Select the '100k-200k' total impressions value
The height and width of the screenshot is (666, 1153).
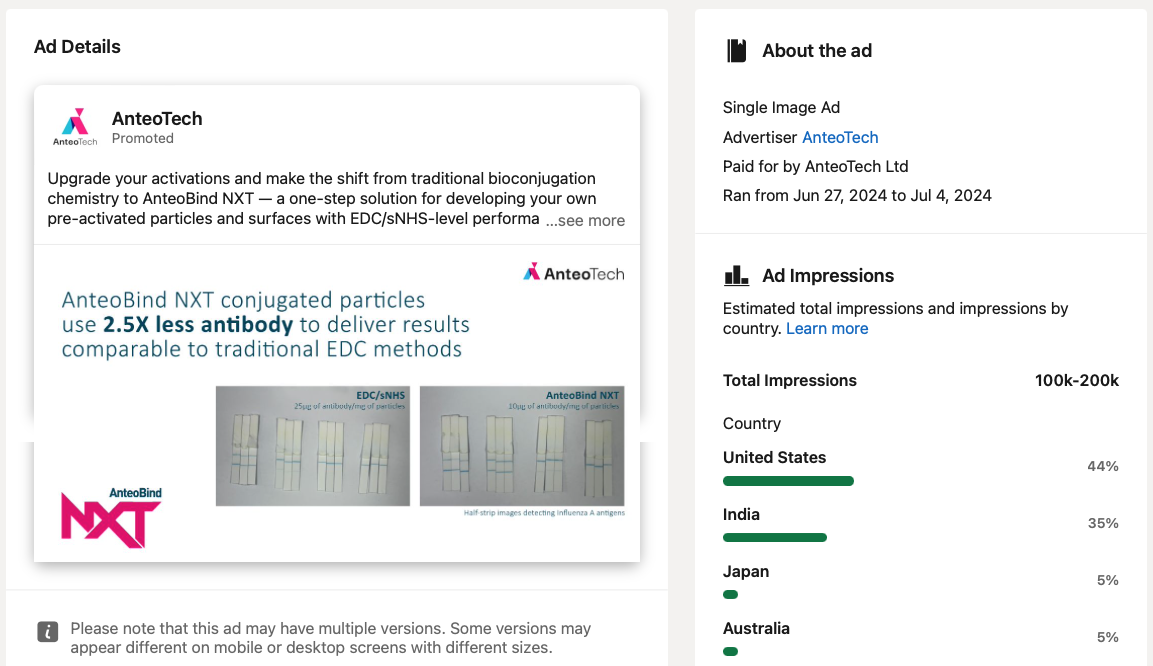coord(1077,381)
